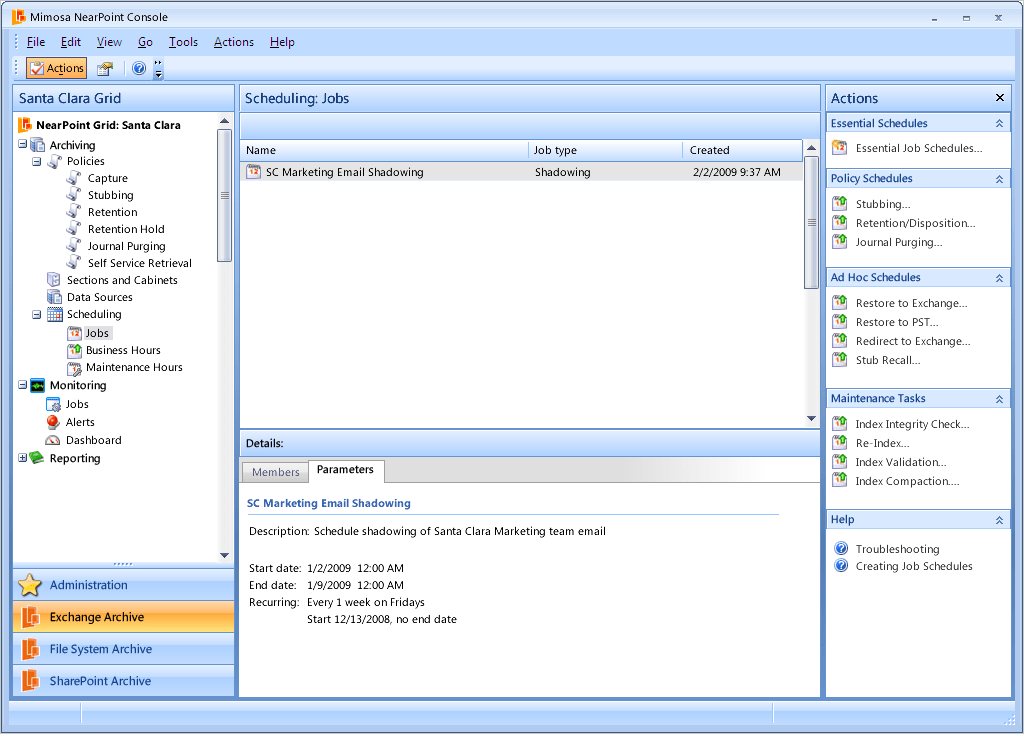Viewport: 1024px width, 734px height.
Task: Open the Actions menu
Action: pyautogui.click(x=234, y=42)
